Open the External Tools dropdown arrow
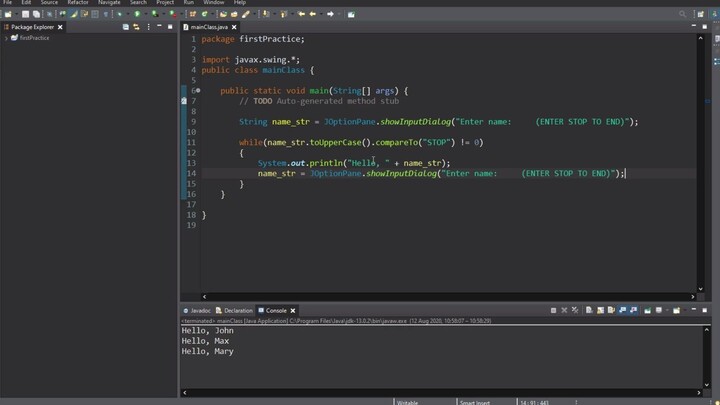720x405 pixels. click(181, 14)
